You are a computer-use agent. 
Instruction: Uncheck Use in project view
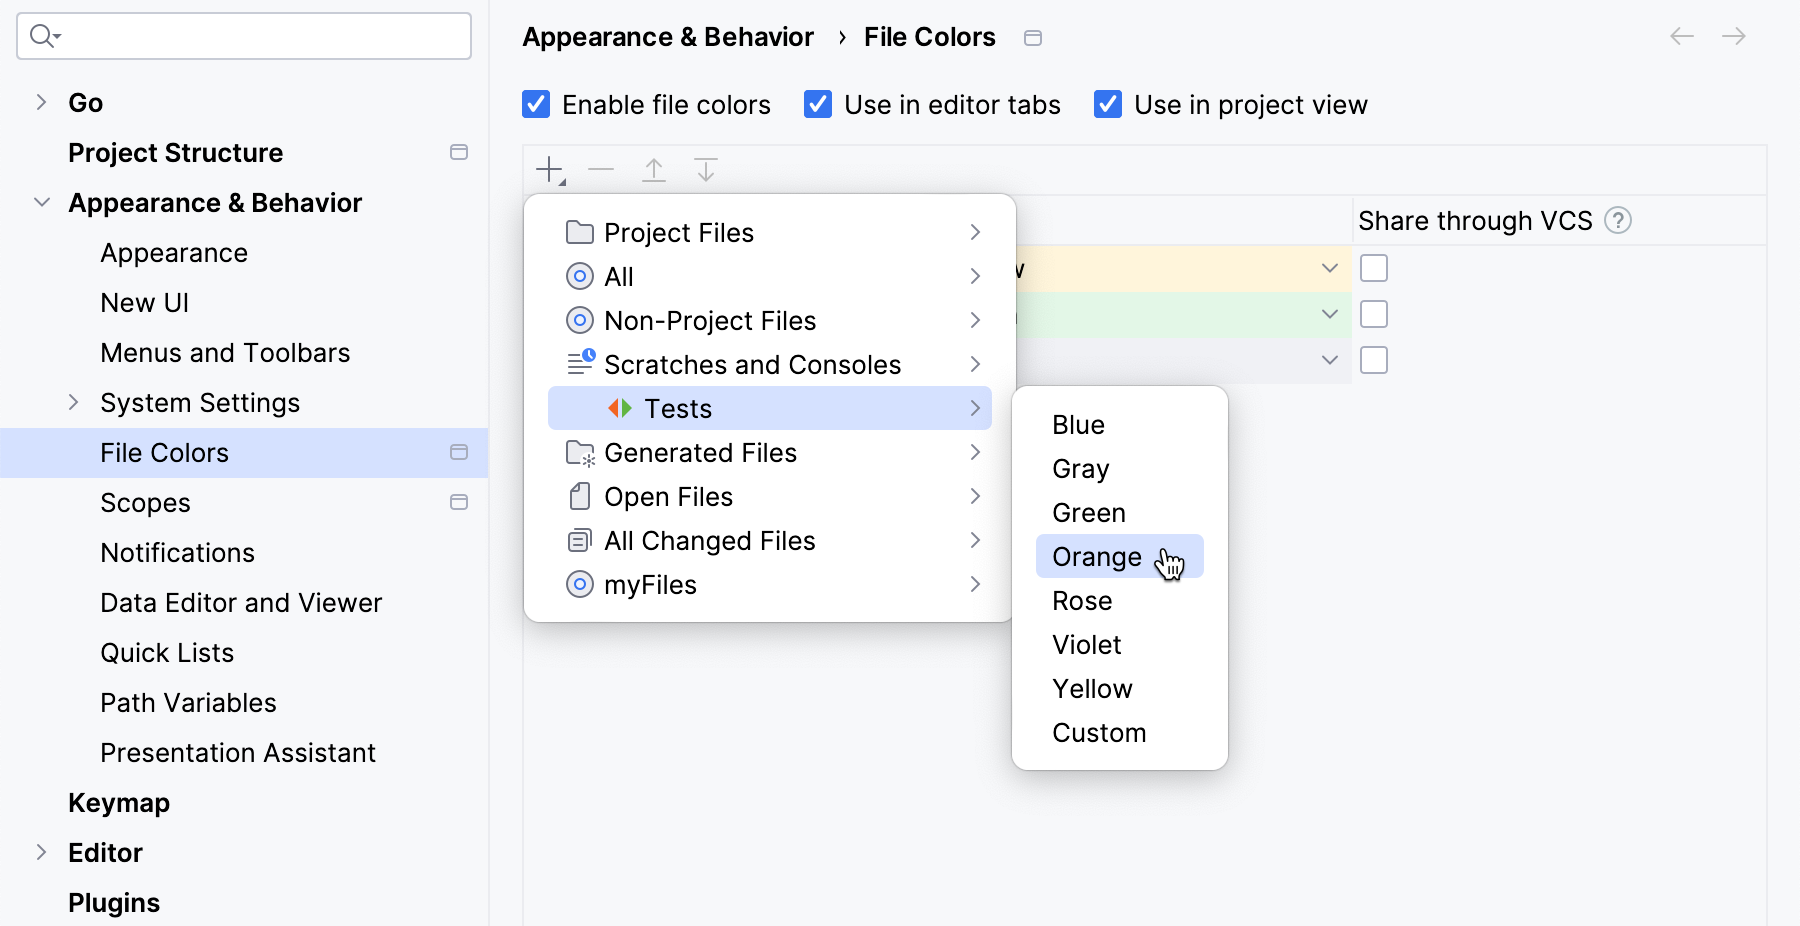click(x=1108, y=105)
